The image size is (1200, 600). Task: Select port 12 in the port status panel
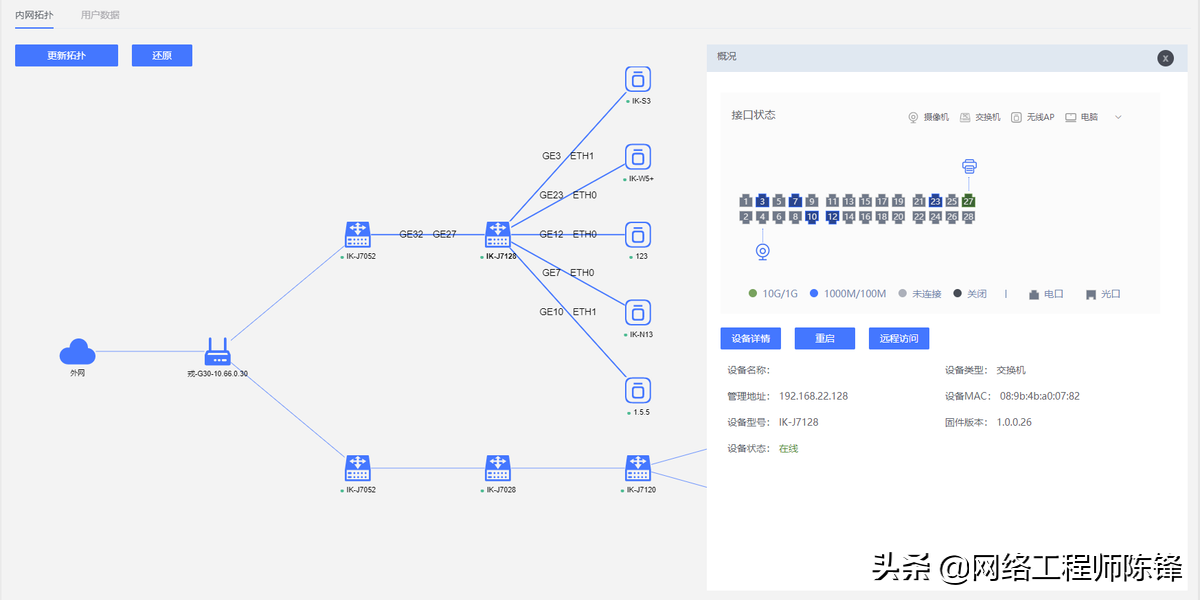point(831,216)
